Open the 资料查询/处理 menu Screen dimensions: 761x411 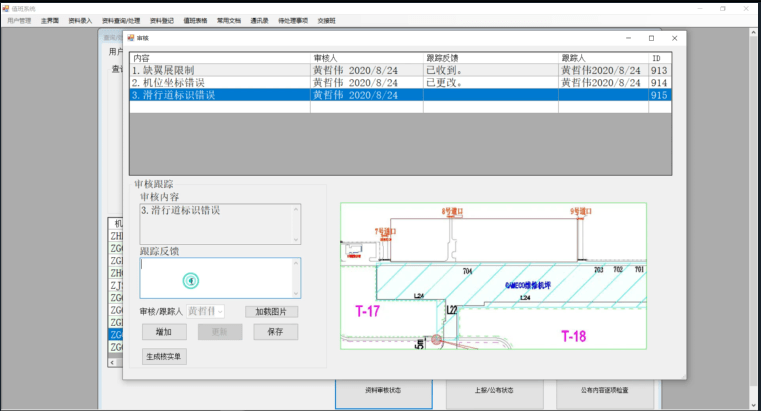tap(121, 21)
